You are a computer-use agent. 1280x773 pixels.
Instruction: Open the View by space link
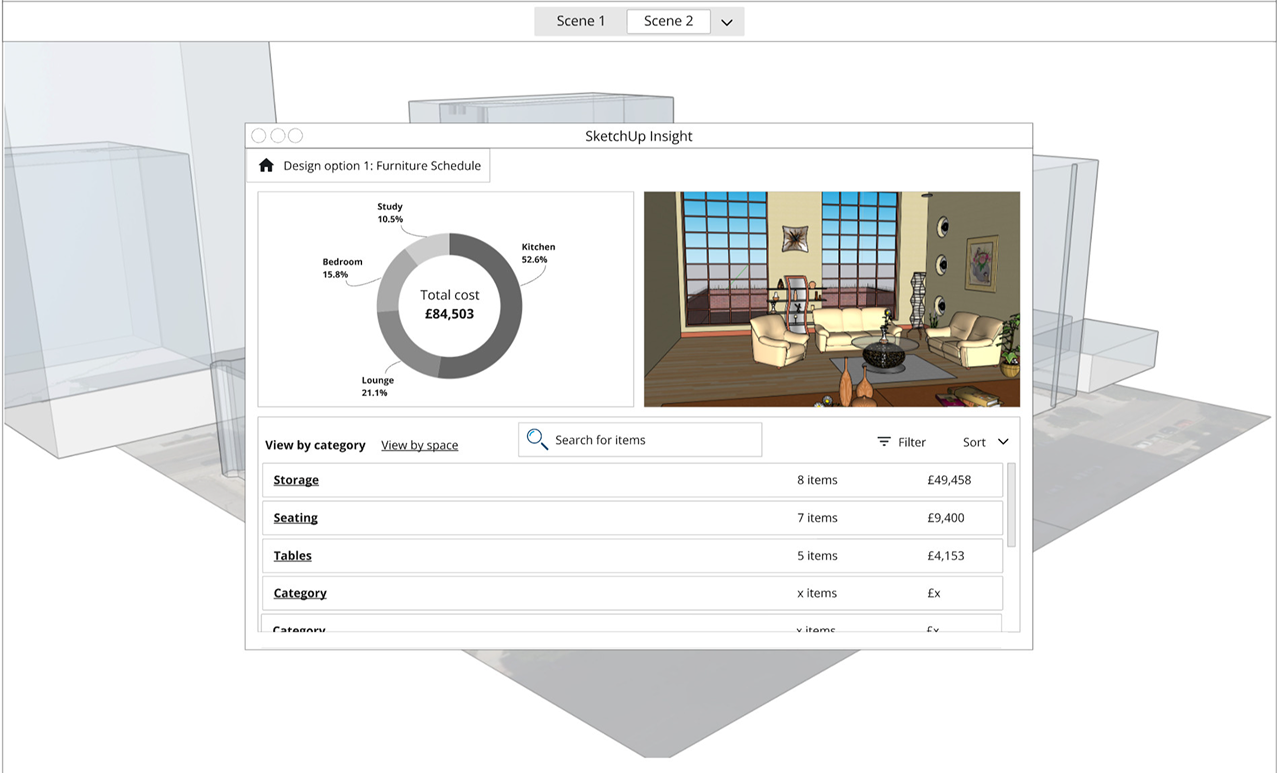pos(420,445)
